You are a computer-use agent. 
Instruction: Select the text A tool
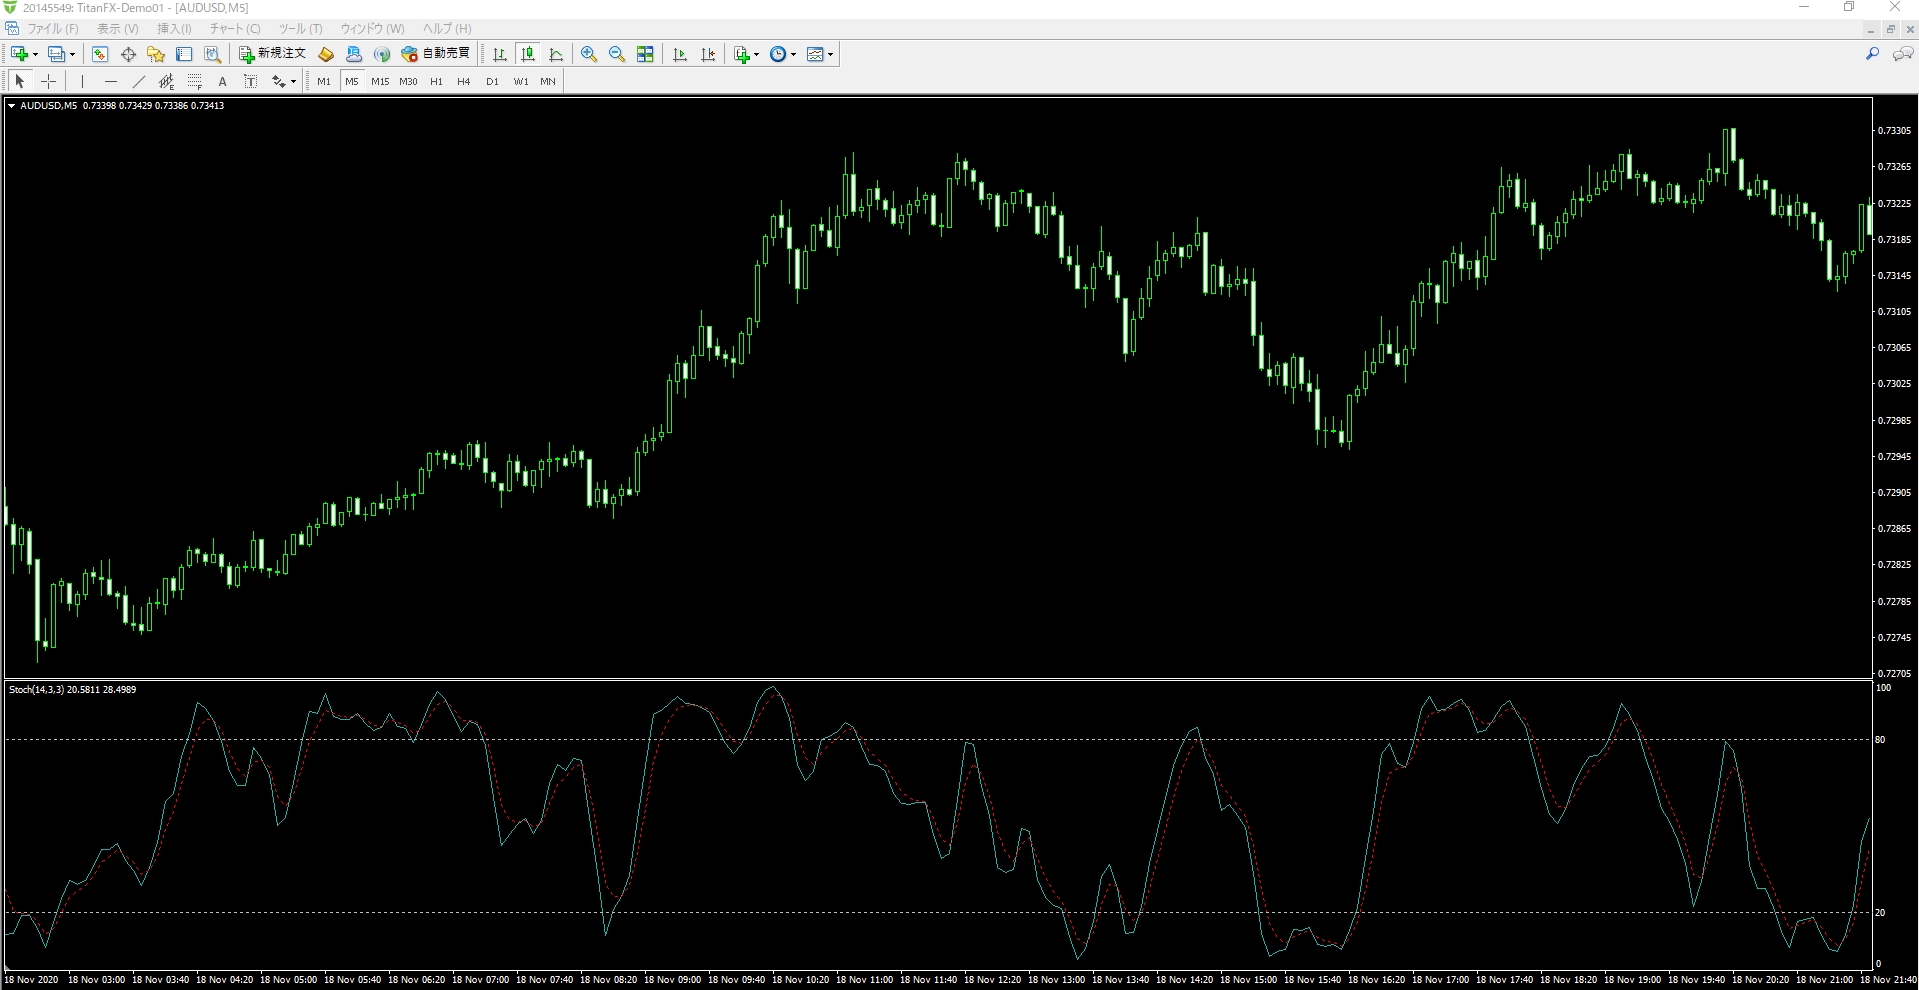222,81
